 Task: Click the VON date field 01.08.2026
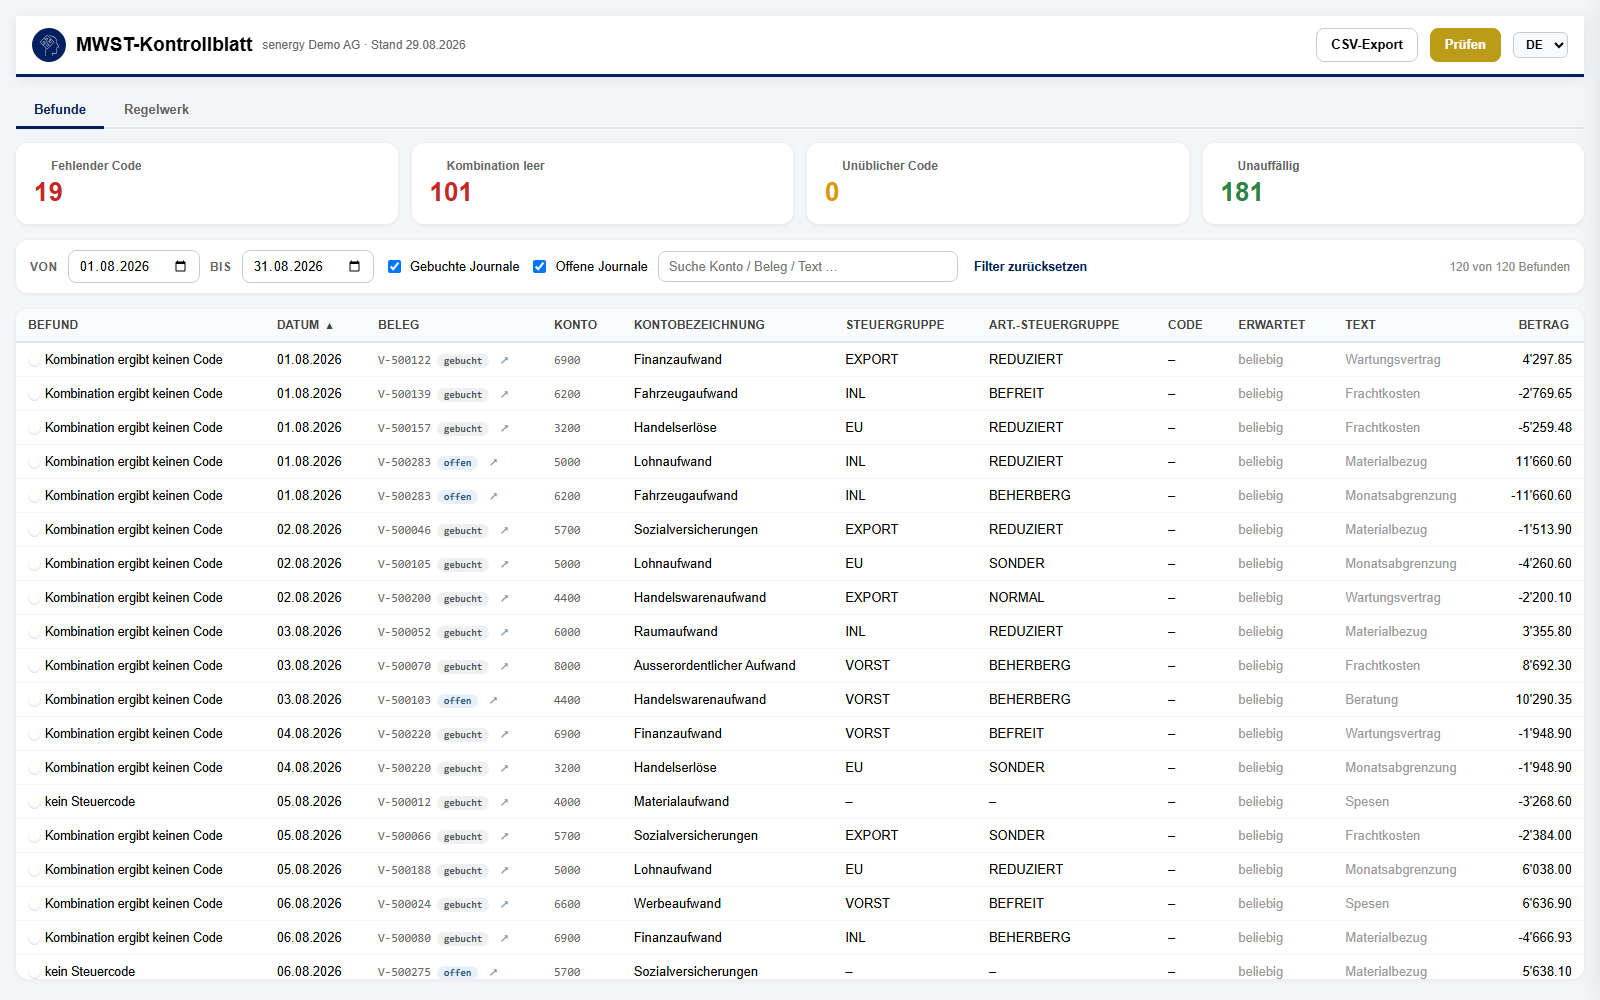point(133,267)
